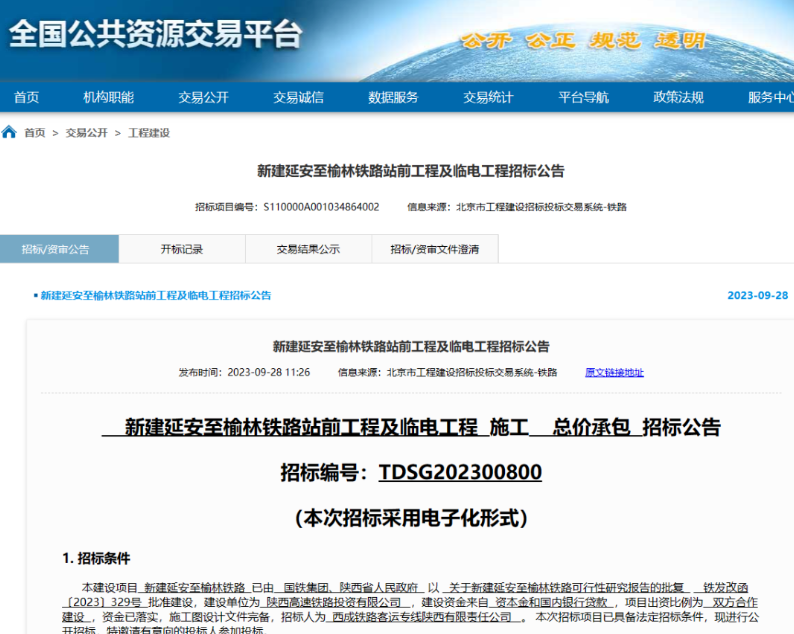Switch to the 开标记录 tab
The height and width of the screenshot is (634, 794).
pos(182,249)
